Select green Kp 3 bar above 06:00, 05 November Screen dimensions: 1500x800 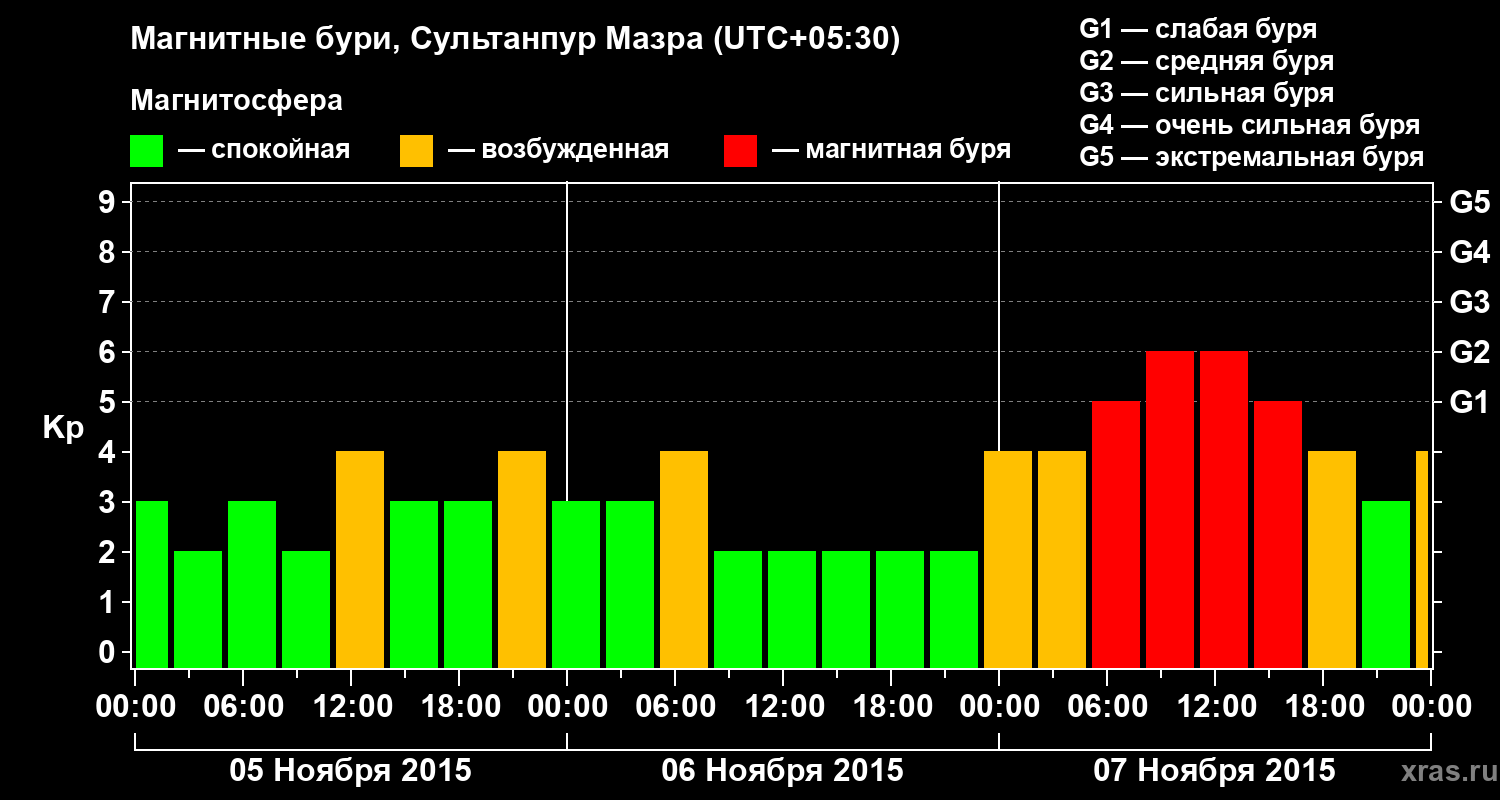pos(252,585)
